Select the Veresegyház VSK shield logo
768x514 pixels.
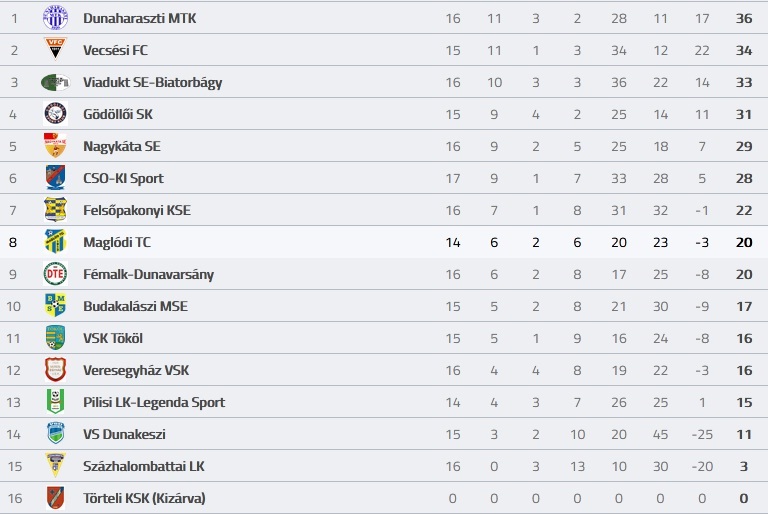[x=55, y=370]
